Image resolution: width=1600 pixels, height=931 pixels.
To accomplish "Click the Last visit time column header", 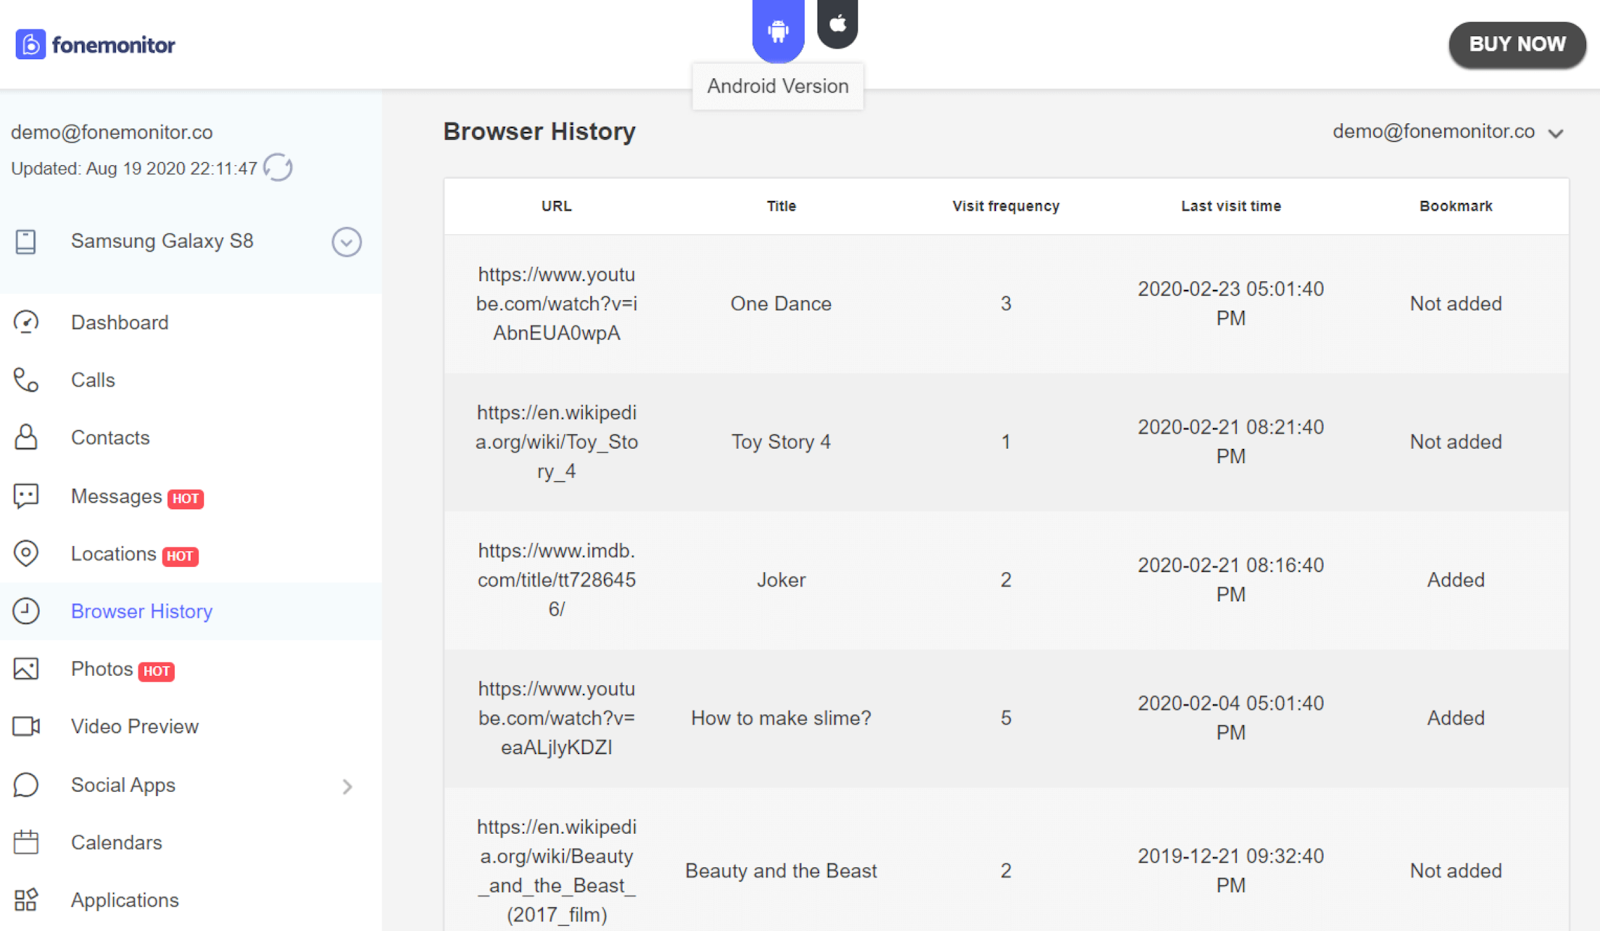I will [1231, 206].
